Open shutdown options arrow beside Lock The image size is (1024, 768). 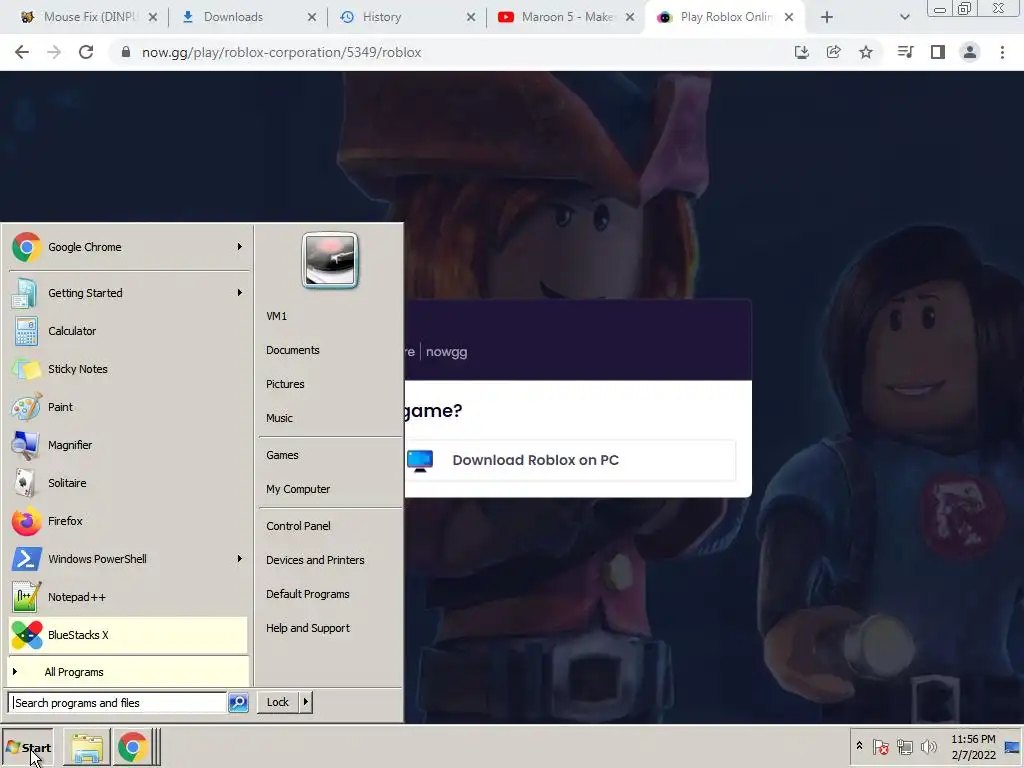[x=306, y=702]
